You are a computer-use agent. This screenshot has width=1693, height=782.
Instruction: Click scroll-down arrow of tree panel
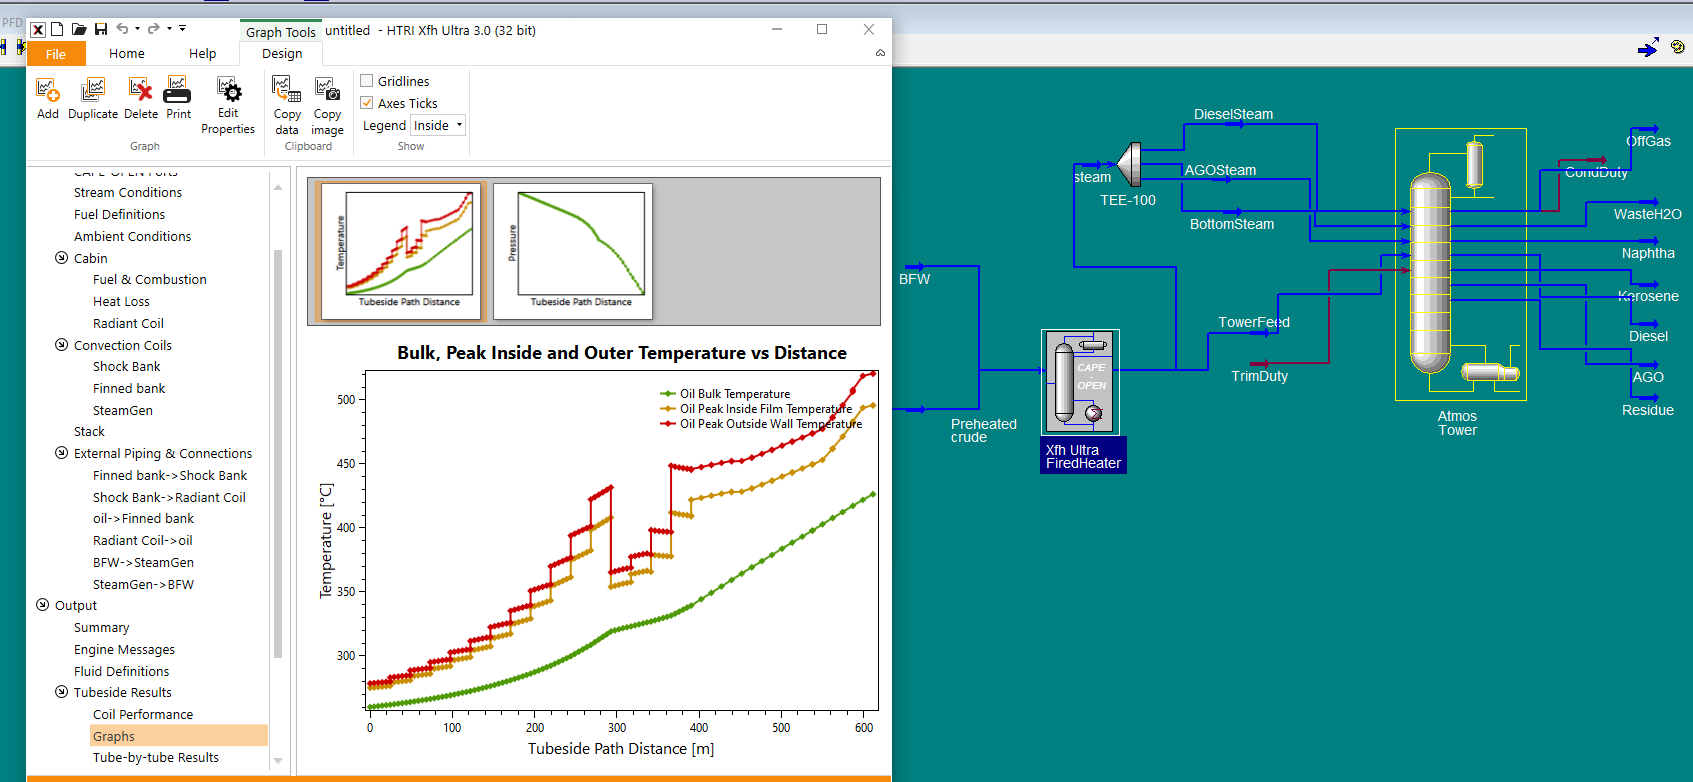(278, 761)
